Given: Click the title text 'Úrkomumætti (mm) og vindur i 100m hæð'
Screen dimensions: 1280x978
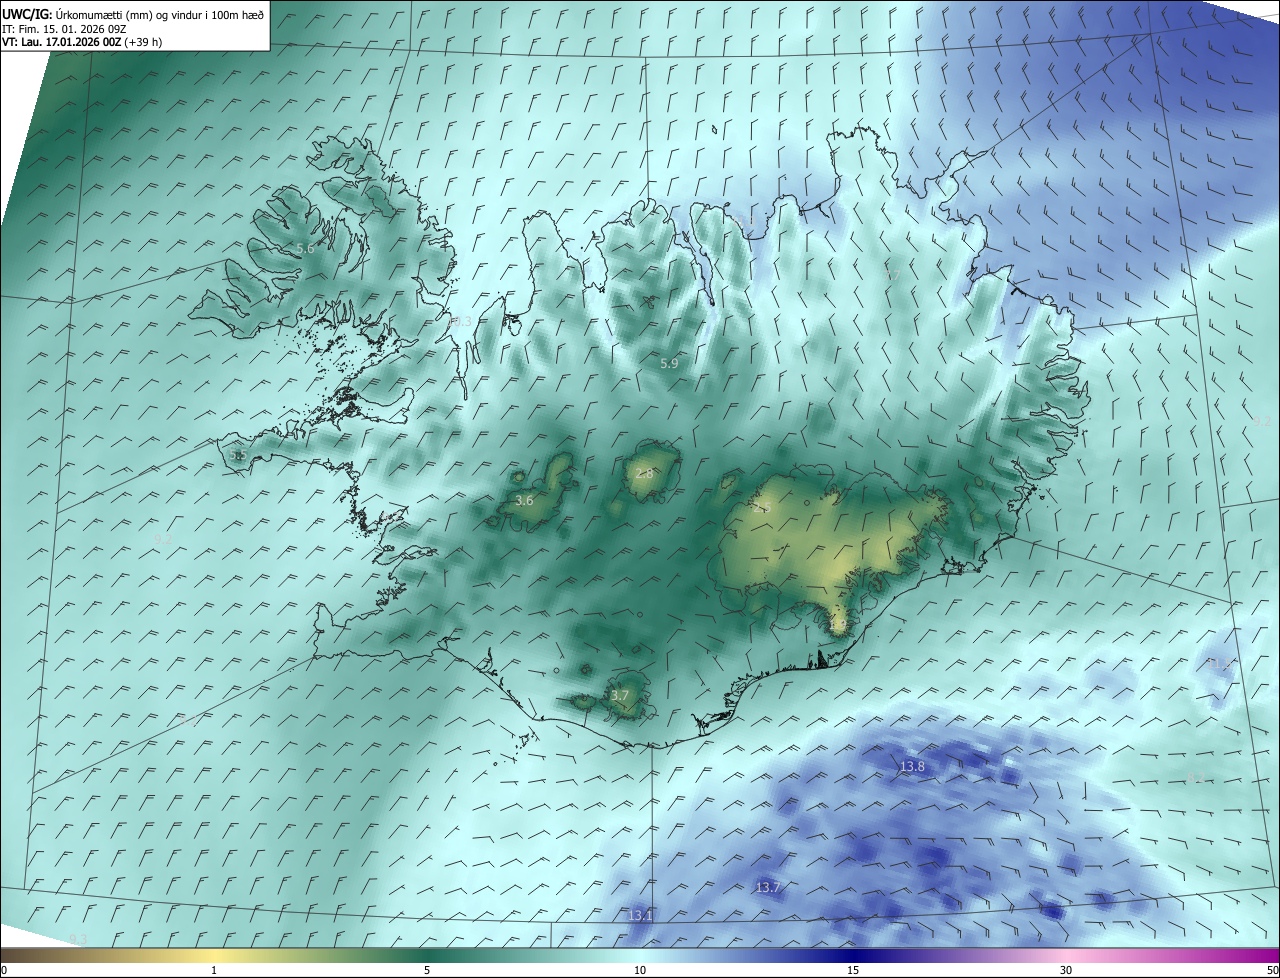Looking at the screenshot, I should pyautogui.click(x=159, y=14).
